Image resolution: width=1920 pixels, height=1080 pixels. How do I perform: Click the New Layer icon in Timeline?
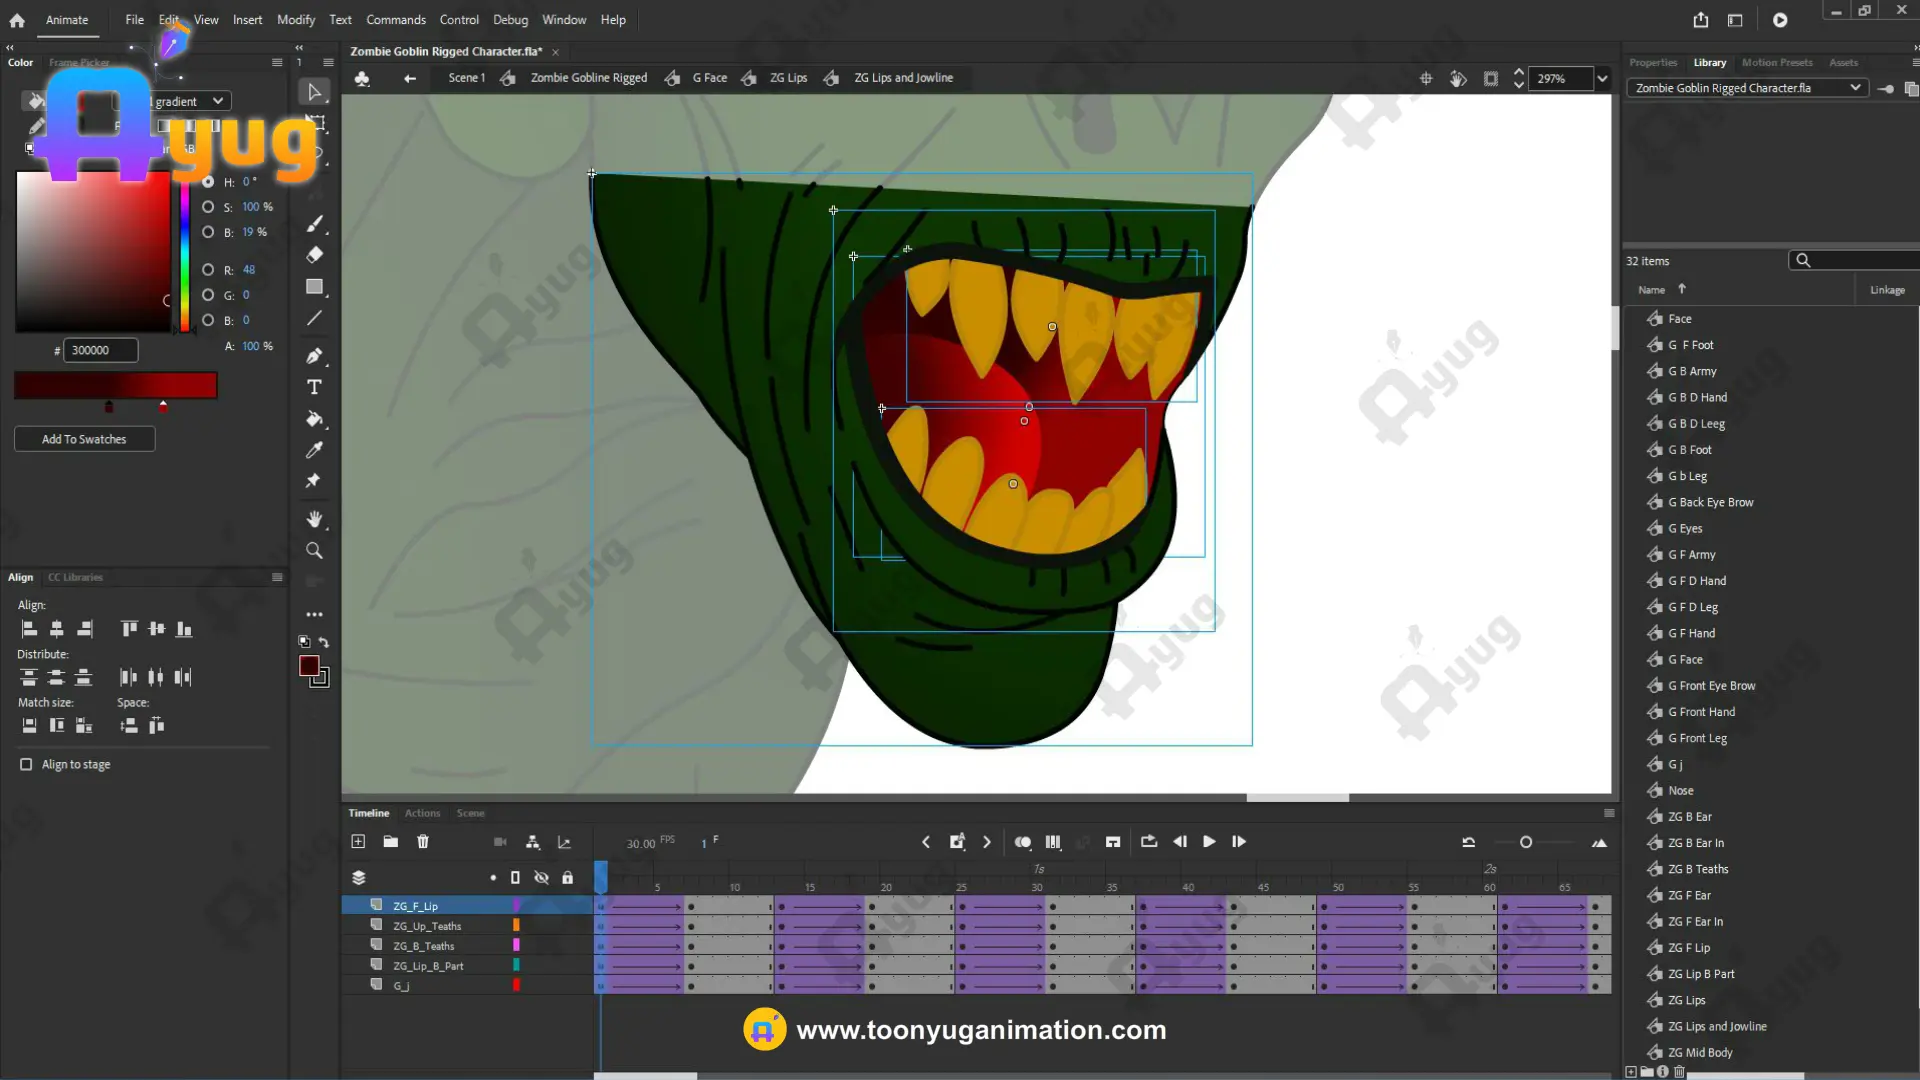click(358, 842)
